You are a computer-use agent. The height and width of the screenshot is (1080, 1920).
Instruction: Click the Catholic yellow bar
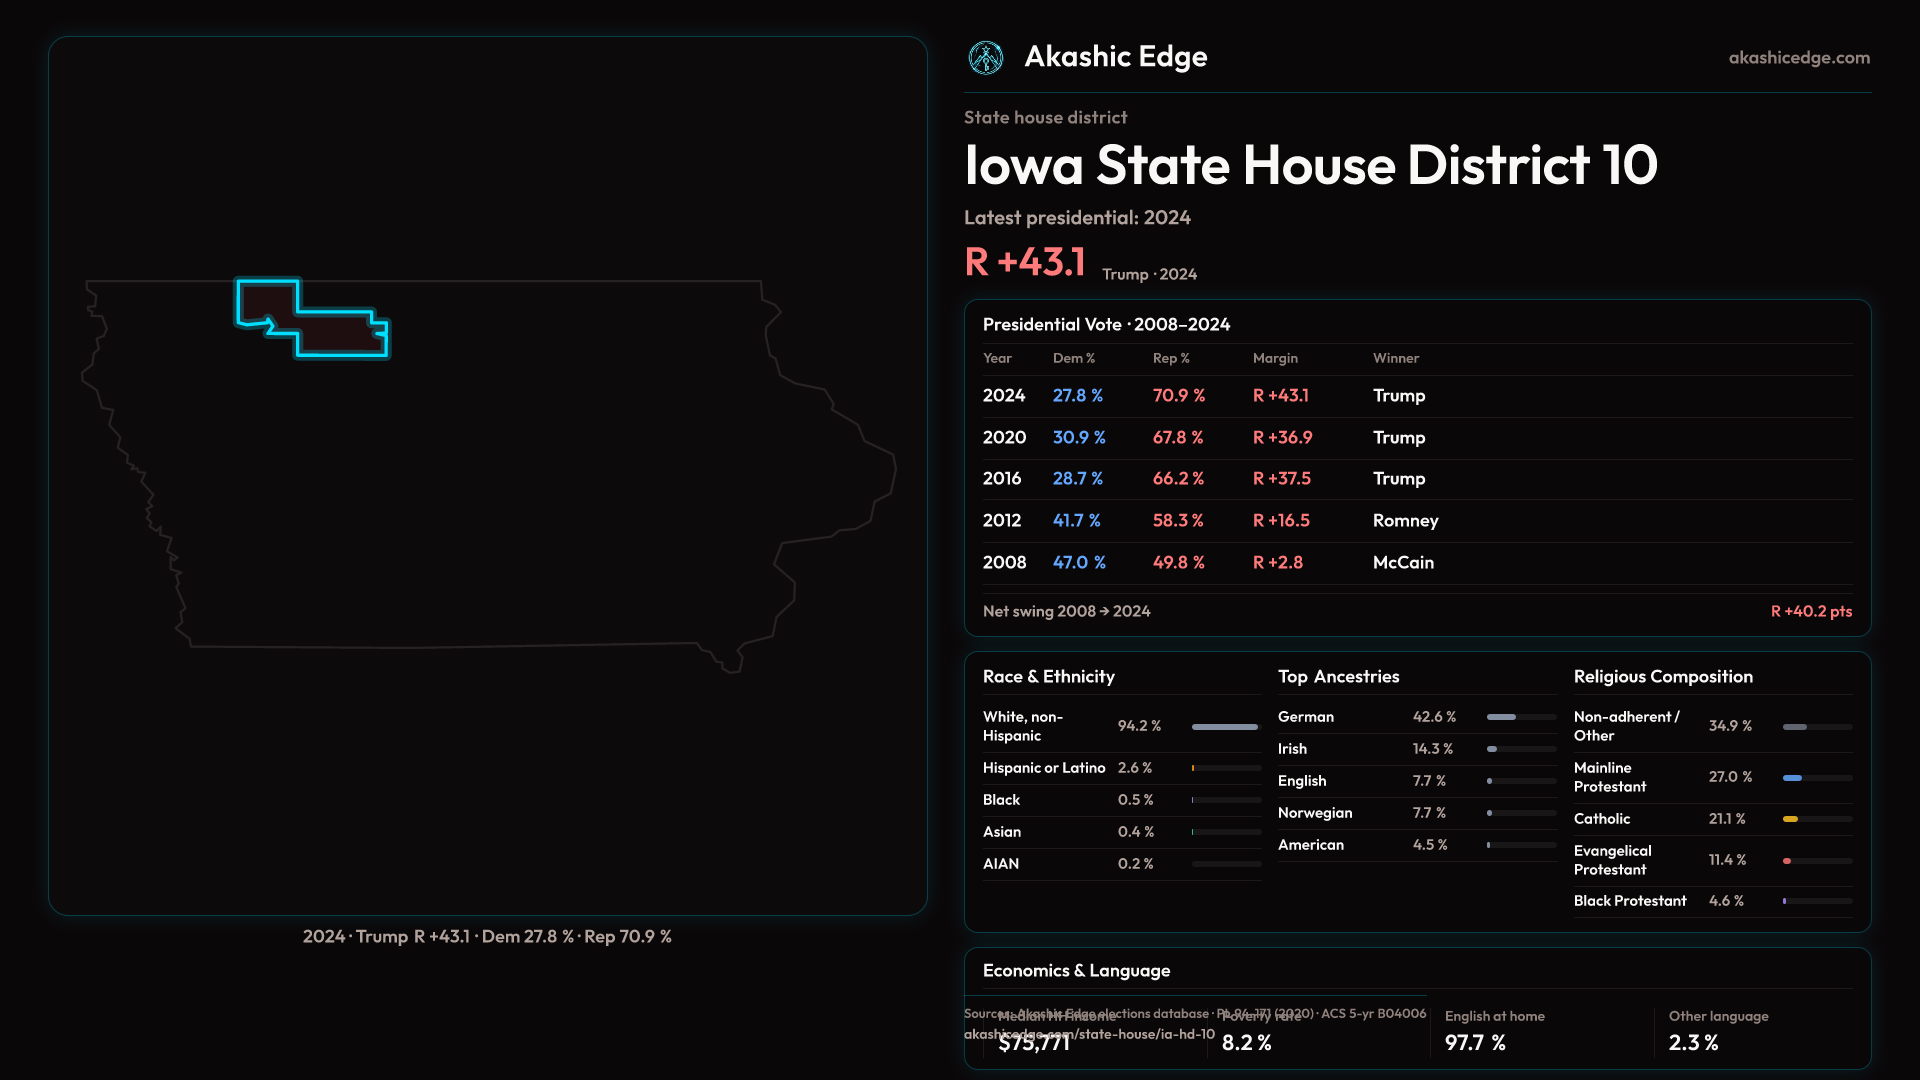click(1790, 819)
